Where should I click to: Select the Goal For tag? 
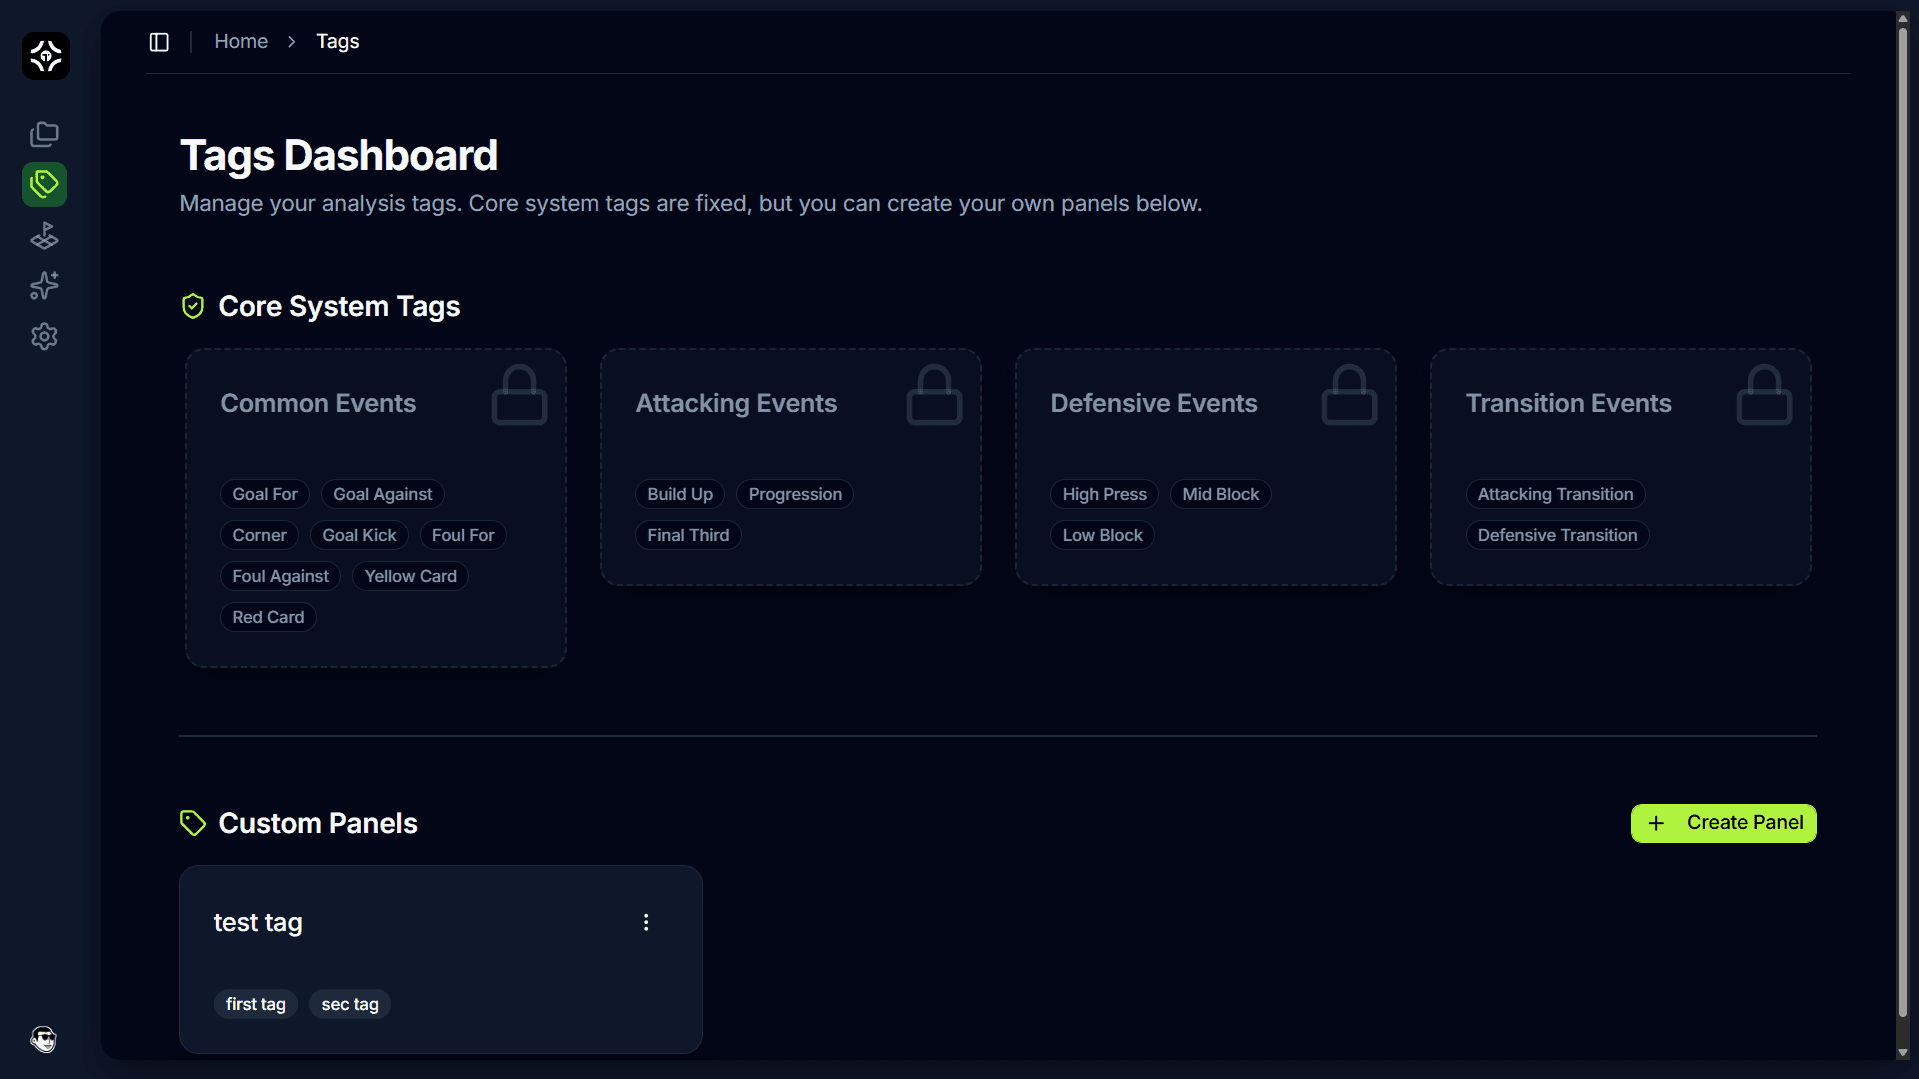coord(265,494)
